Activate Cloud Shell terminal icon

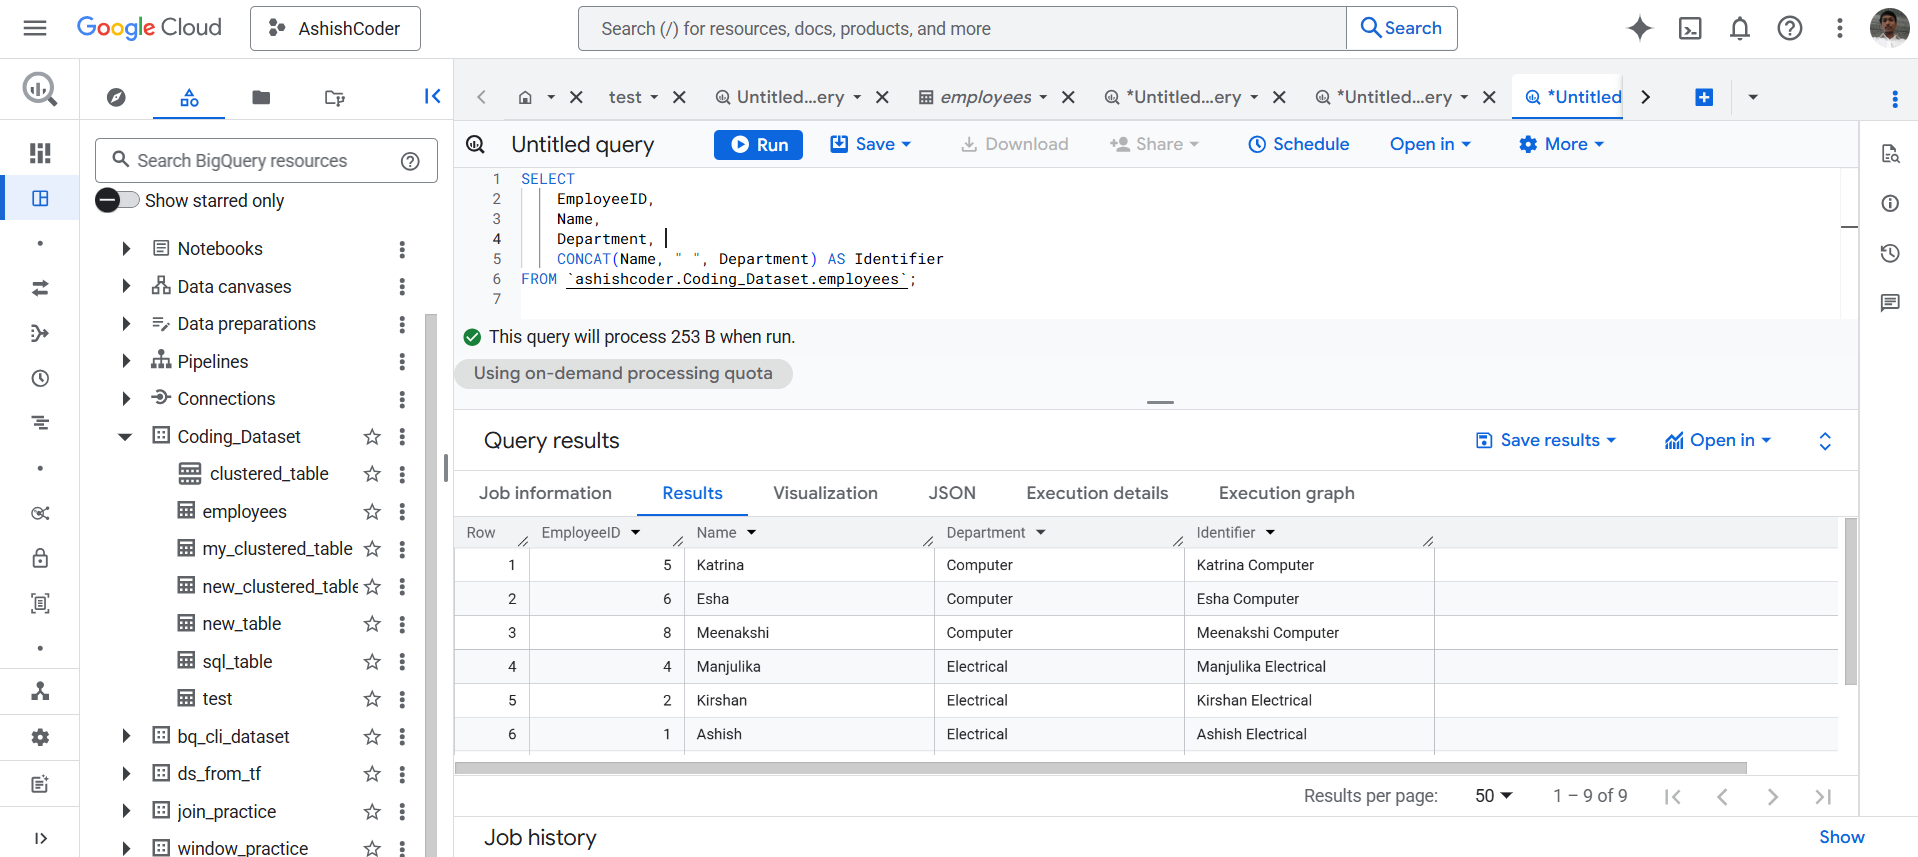(1690, 28)
